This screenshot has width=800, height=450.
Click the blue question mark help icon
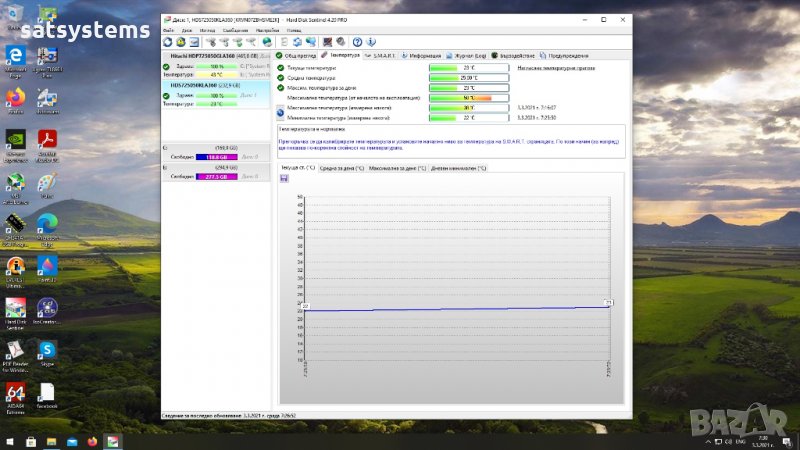click(359, 42)
